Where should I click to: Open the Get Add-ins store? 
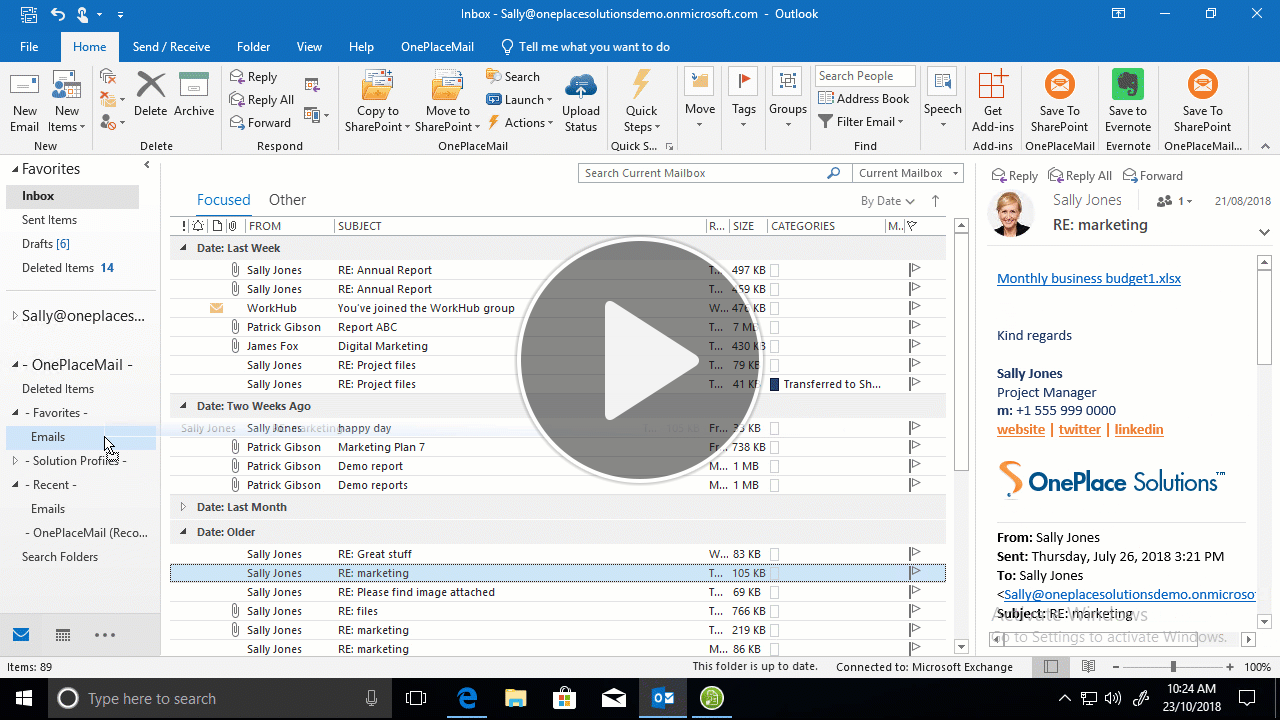(993, 100)
